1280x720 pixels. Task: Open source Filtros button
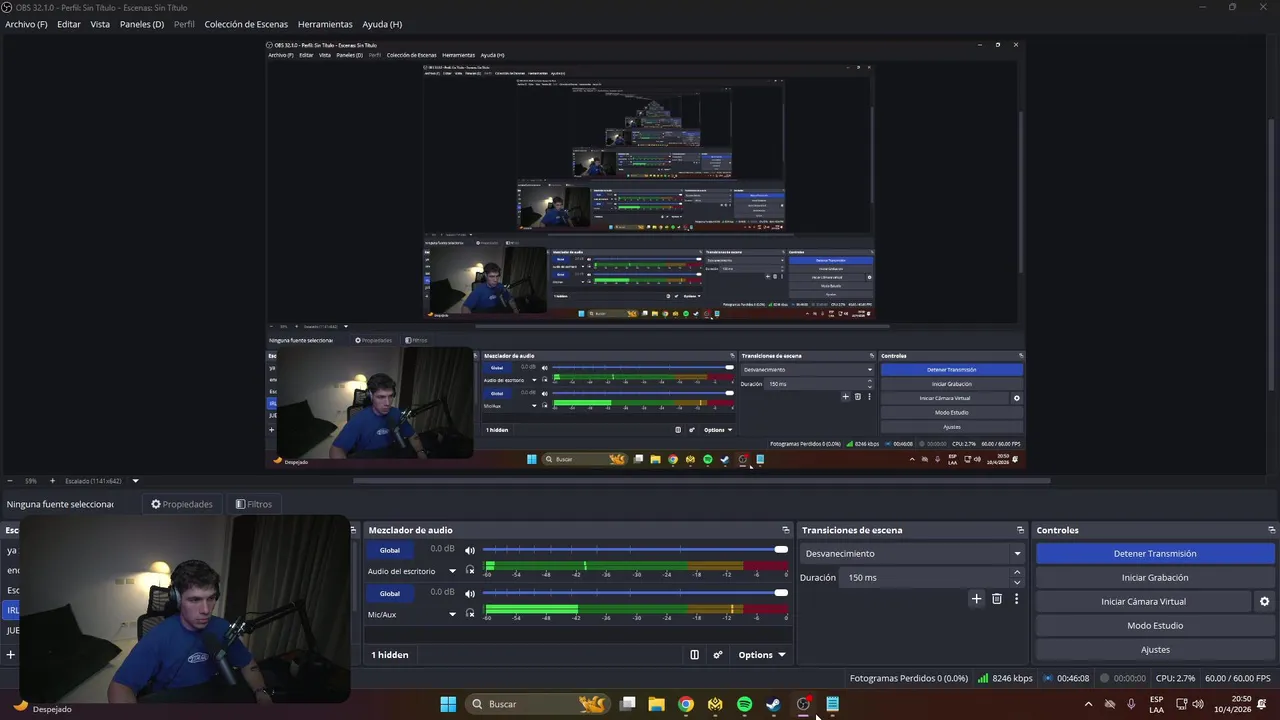click(254, 504)
